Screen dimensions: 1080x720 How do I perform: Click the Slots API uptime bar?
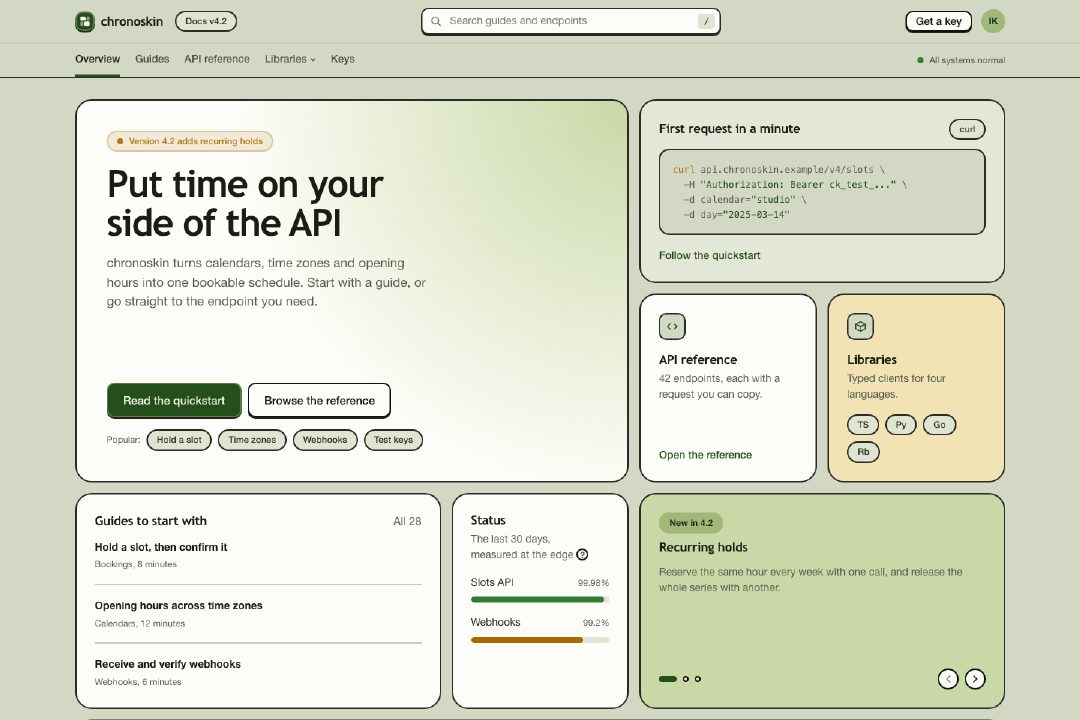point(539,599)
